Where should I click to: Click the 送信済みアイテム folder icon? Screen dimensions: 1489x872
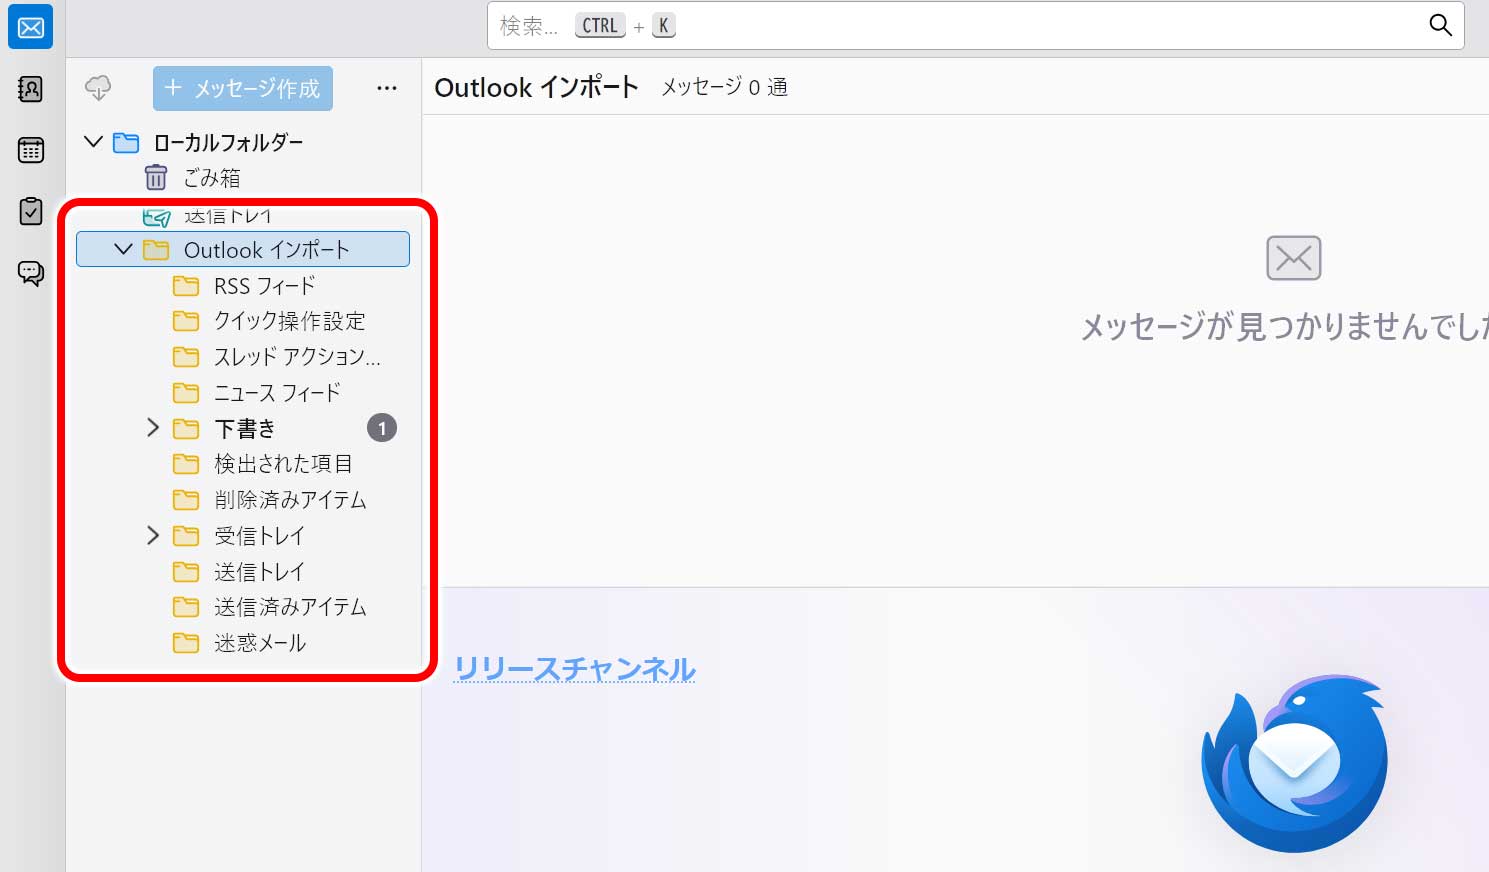click(186, 607)
